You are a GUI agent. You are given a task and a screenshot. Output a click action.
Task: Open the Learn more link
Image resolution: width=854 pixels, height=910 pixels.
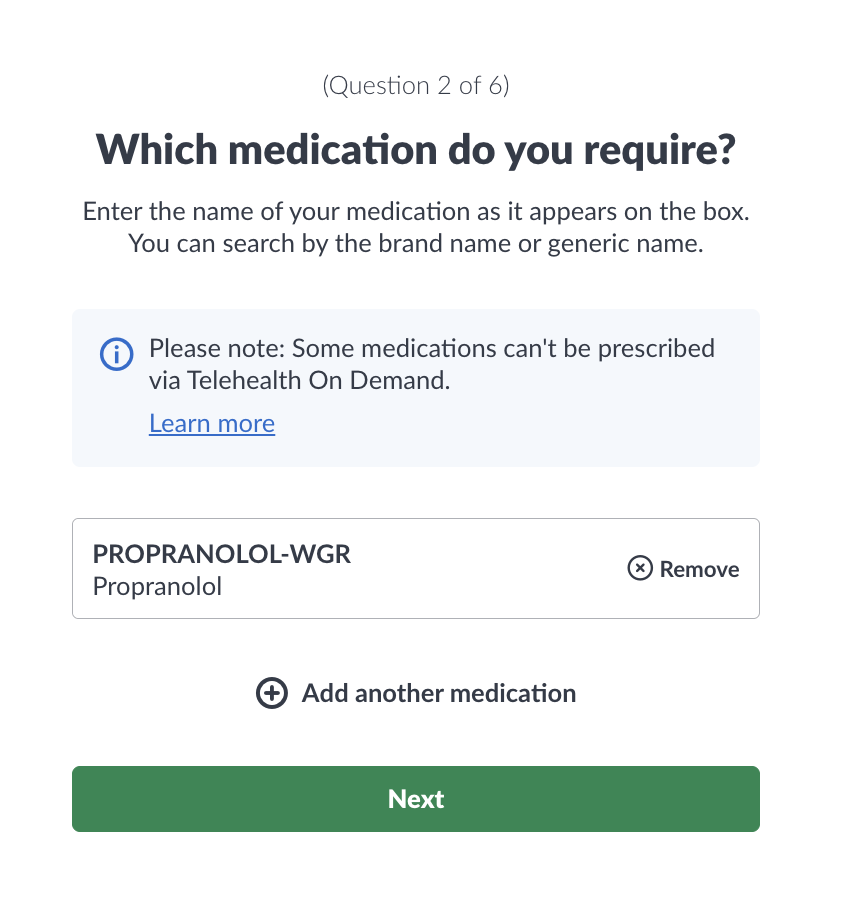(x=212, y=424)
